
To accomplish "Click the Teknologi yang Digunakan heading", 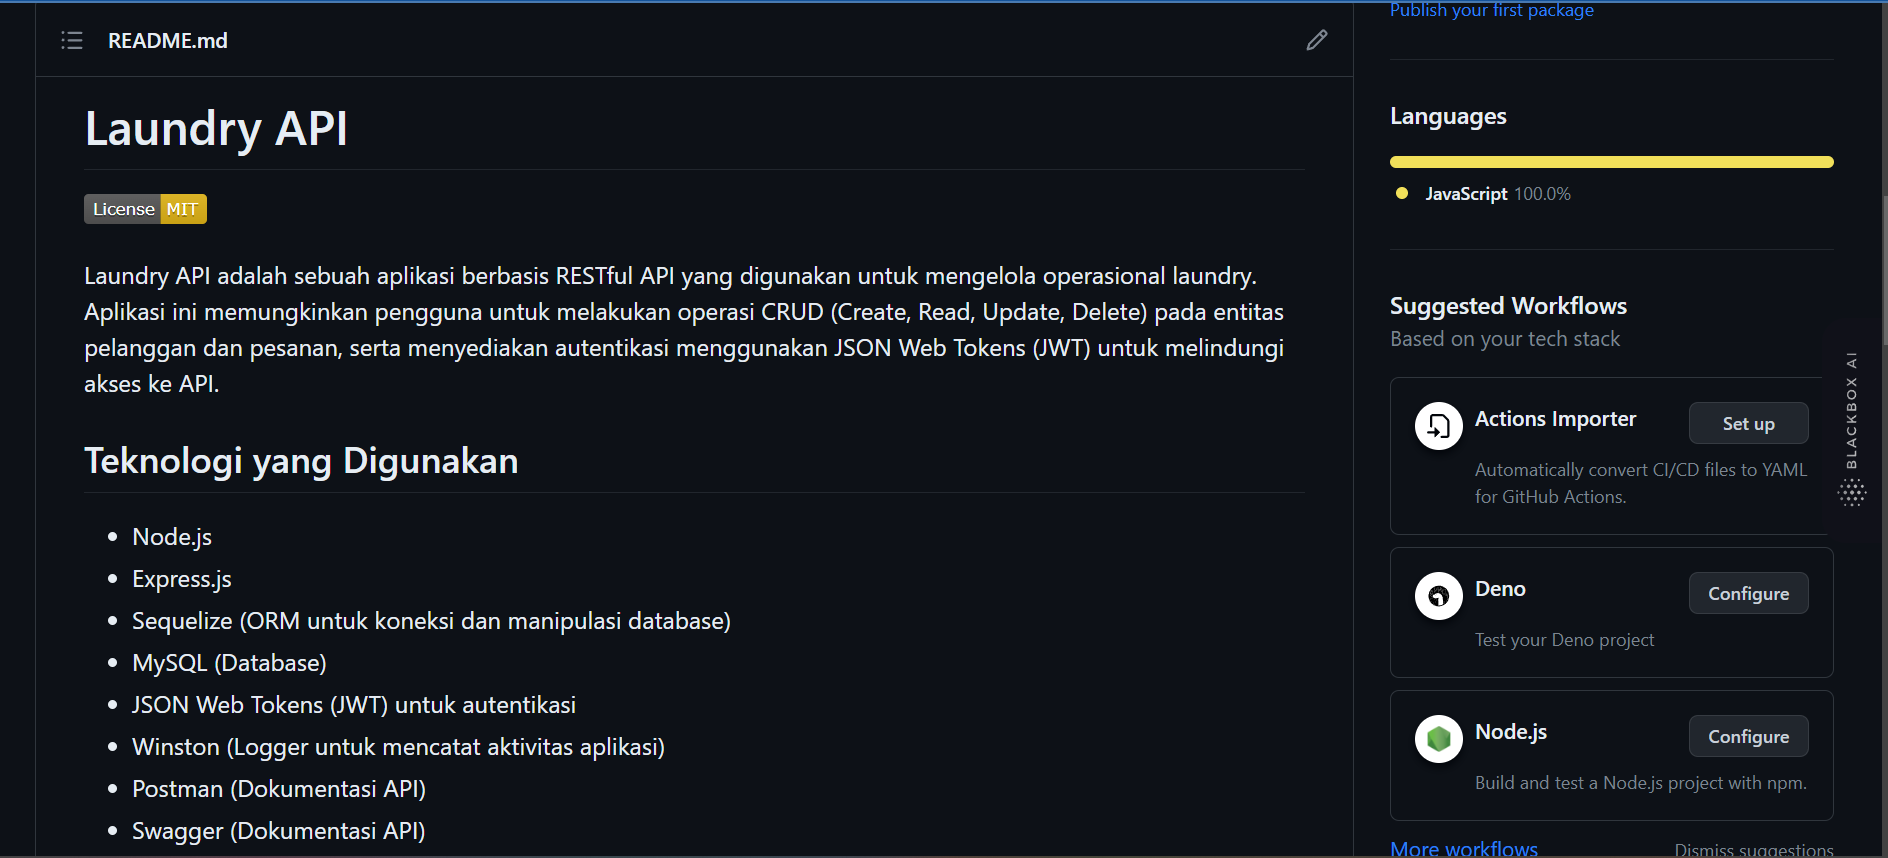I will coord(301,461).
